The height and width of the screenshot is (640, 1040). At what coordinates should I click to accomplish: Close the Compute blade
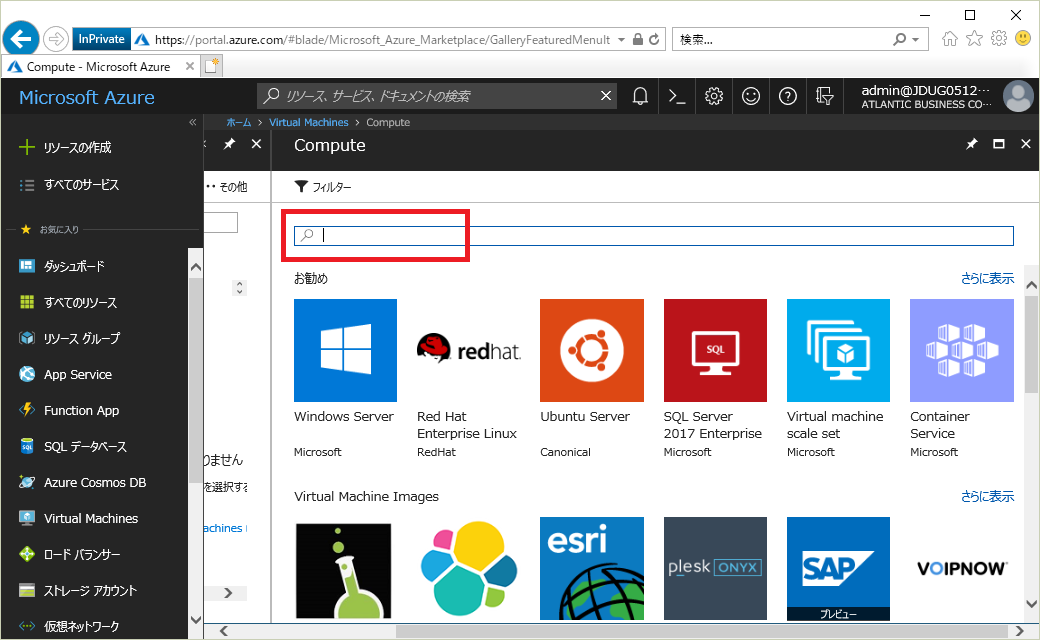[x=1025, y=144]
